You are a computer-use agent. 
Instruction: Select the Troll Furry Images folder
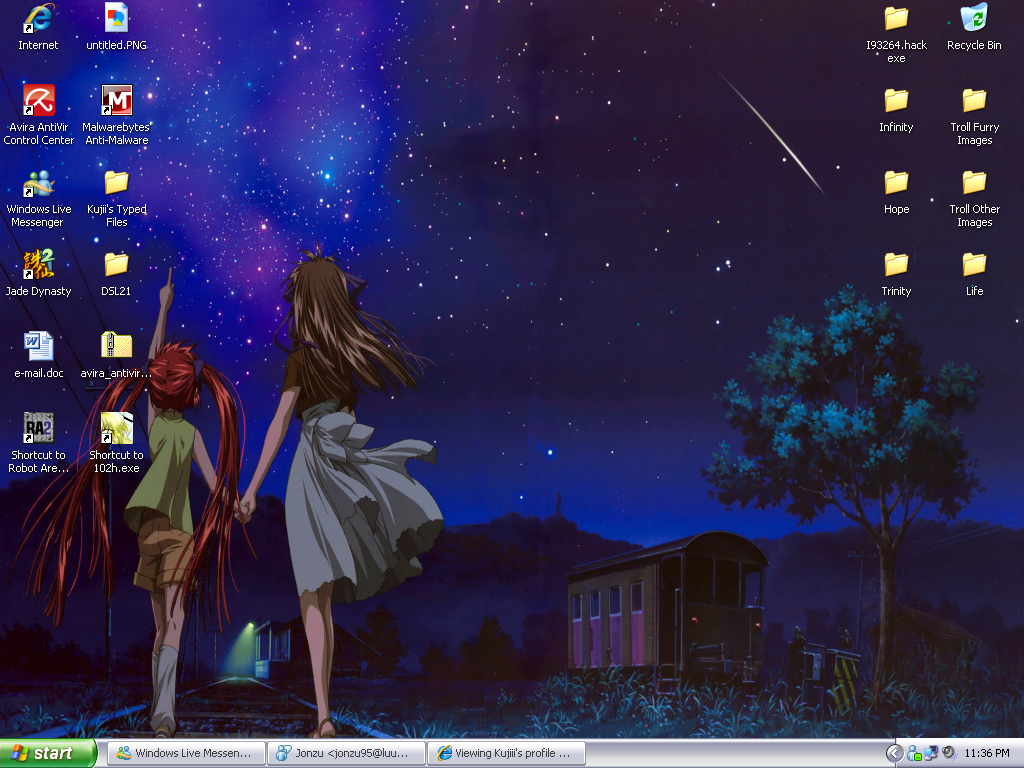tap(974, 101)
